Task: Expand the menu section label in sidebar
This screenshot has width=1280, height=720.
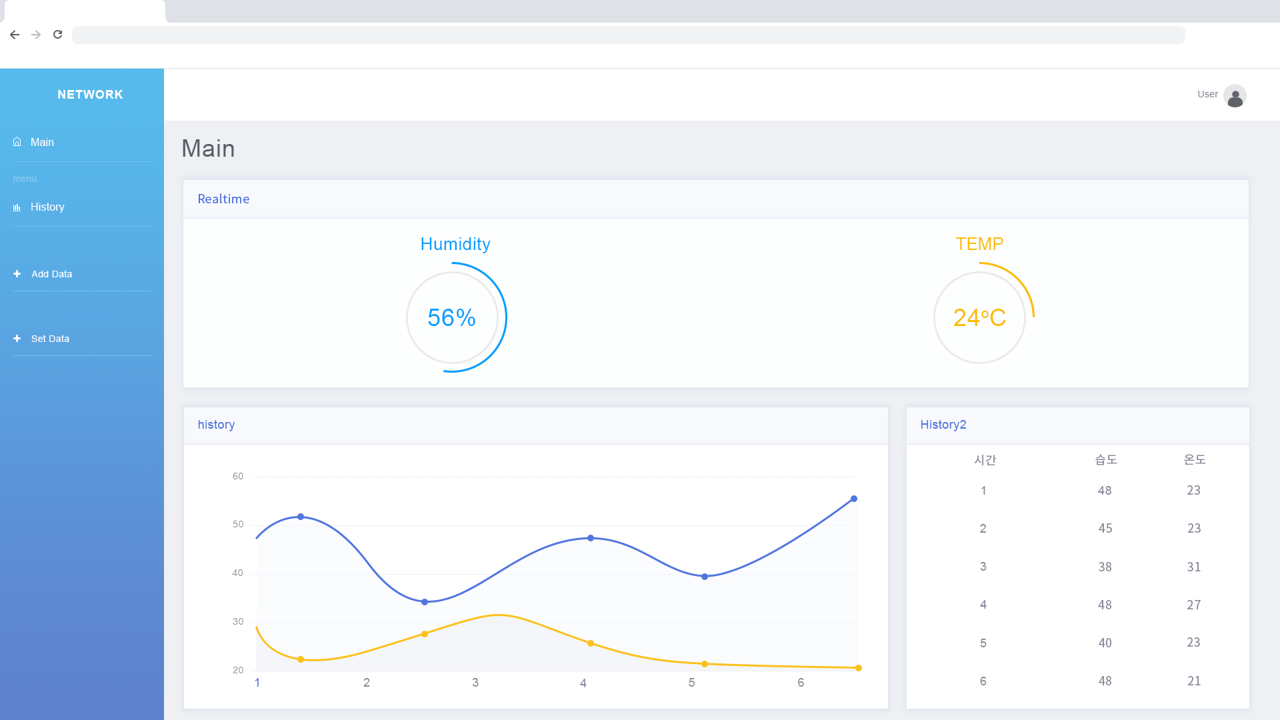Action: coord(24,178)
